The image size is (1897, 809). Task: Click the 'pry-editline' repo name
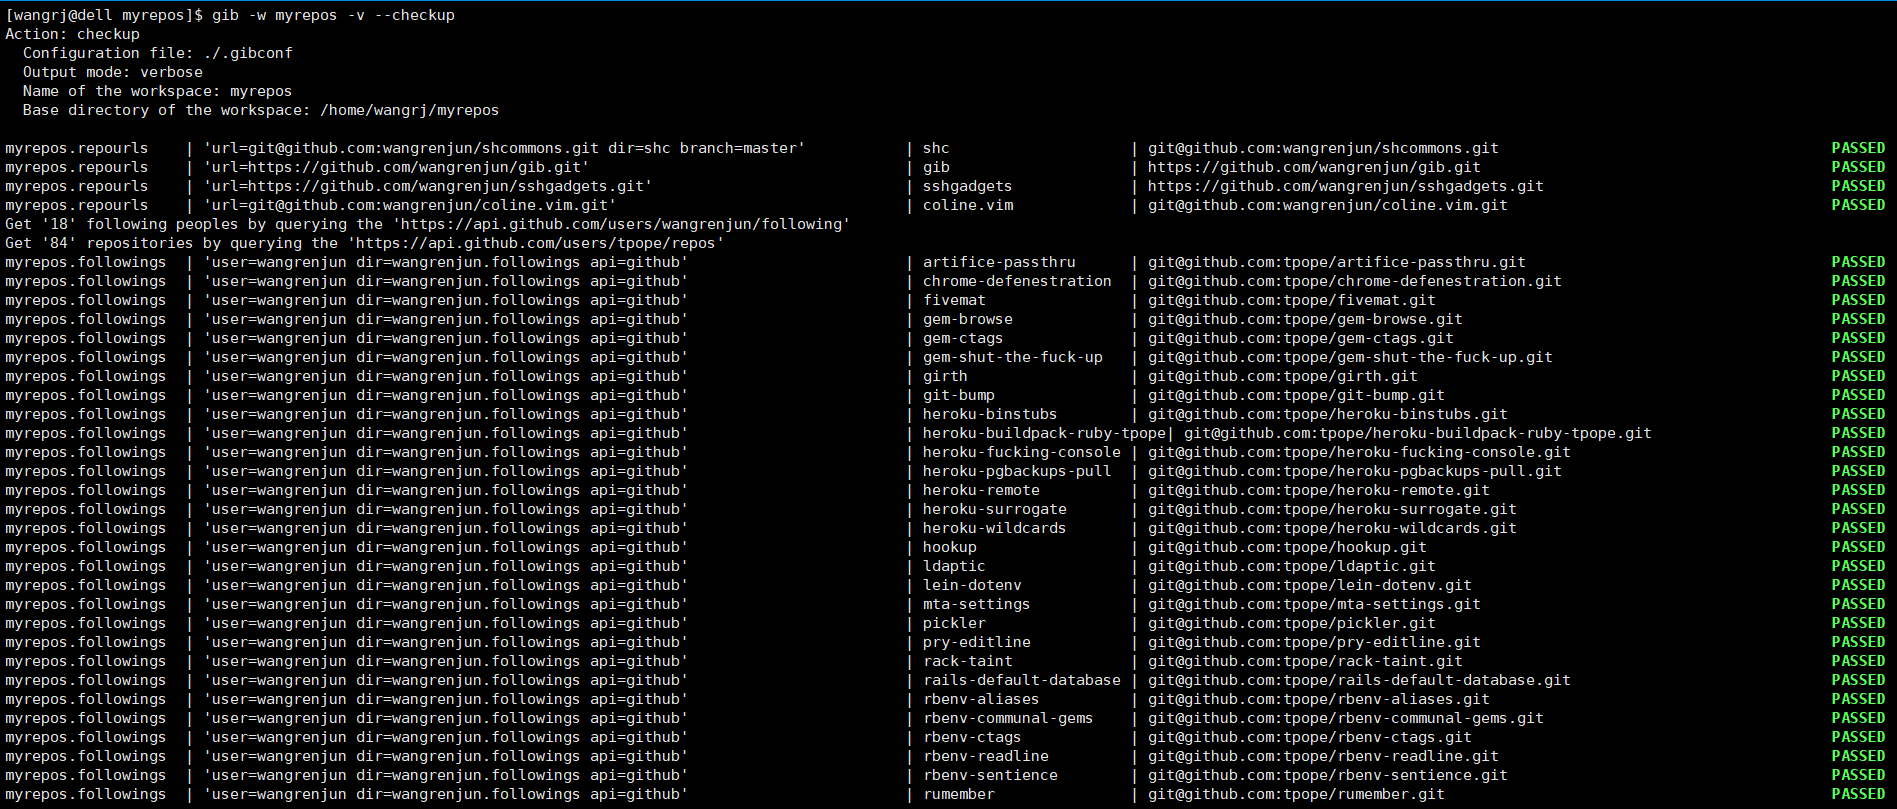pyautogui.click(x=977, y=642)
